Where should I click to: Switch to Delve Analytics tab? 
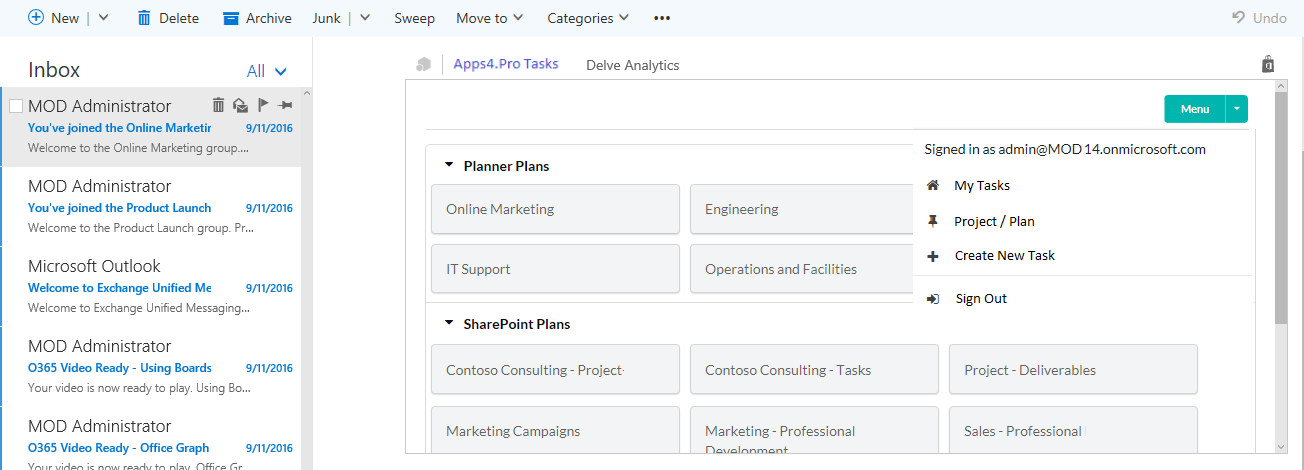tap(632, 65)
